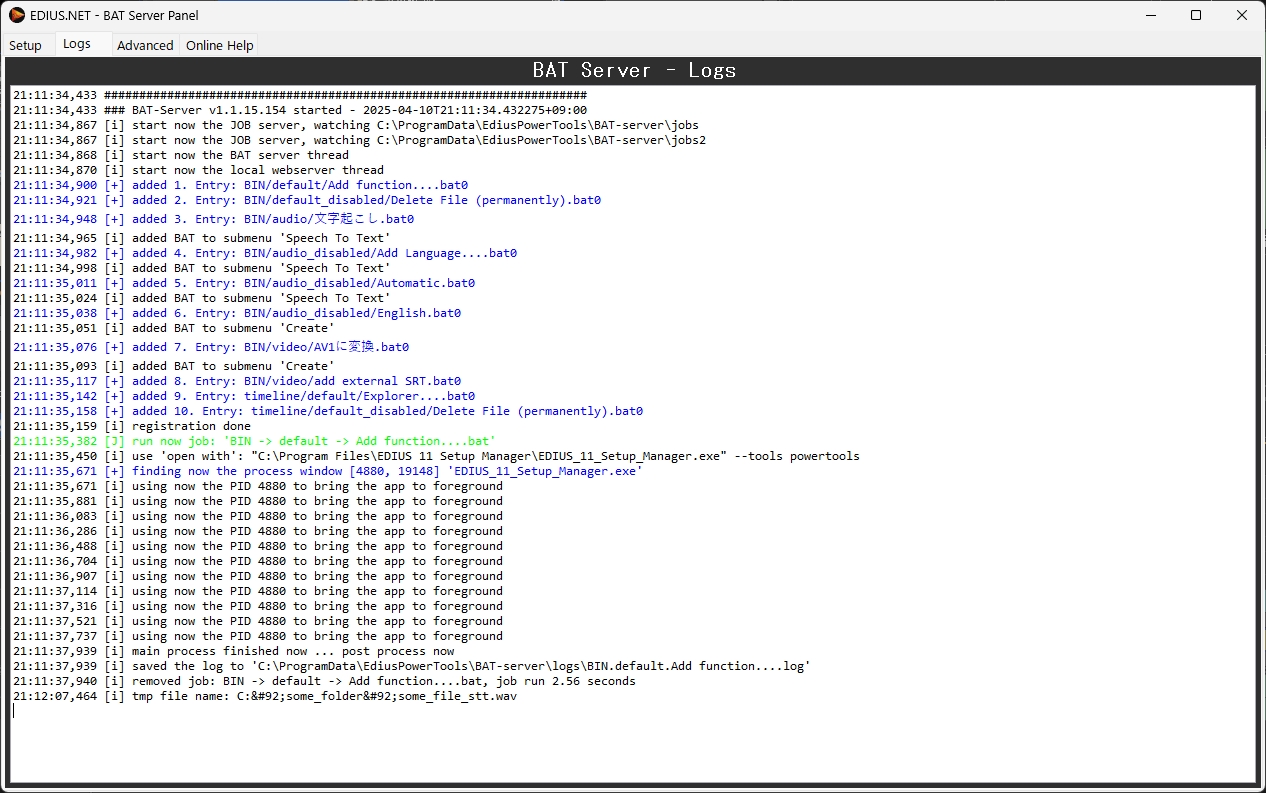Click 'added 6. Entry' English.bat0 line
The image size is (1266, 793).
click(237, 313)
